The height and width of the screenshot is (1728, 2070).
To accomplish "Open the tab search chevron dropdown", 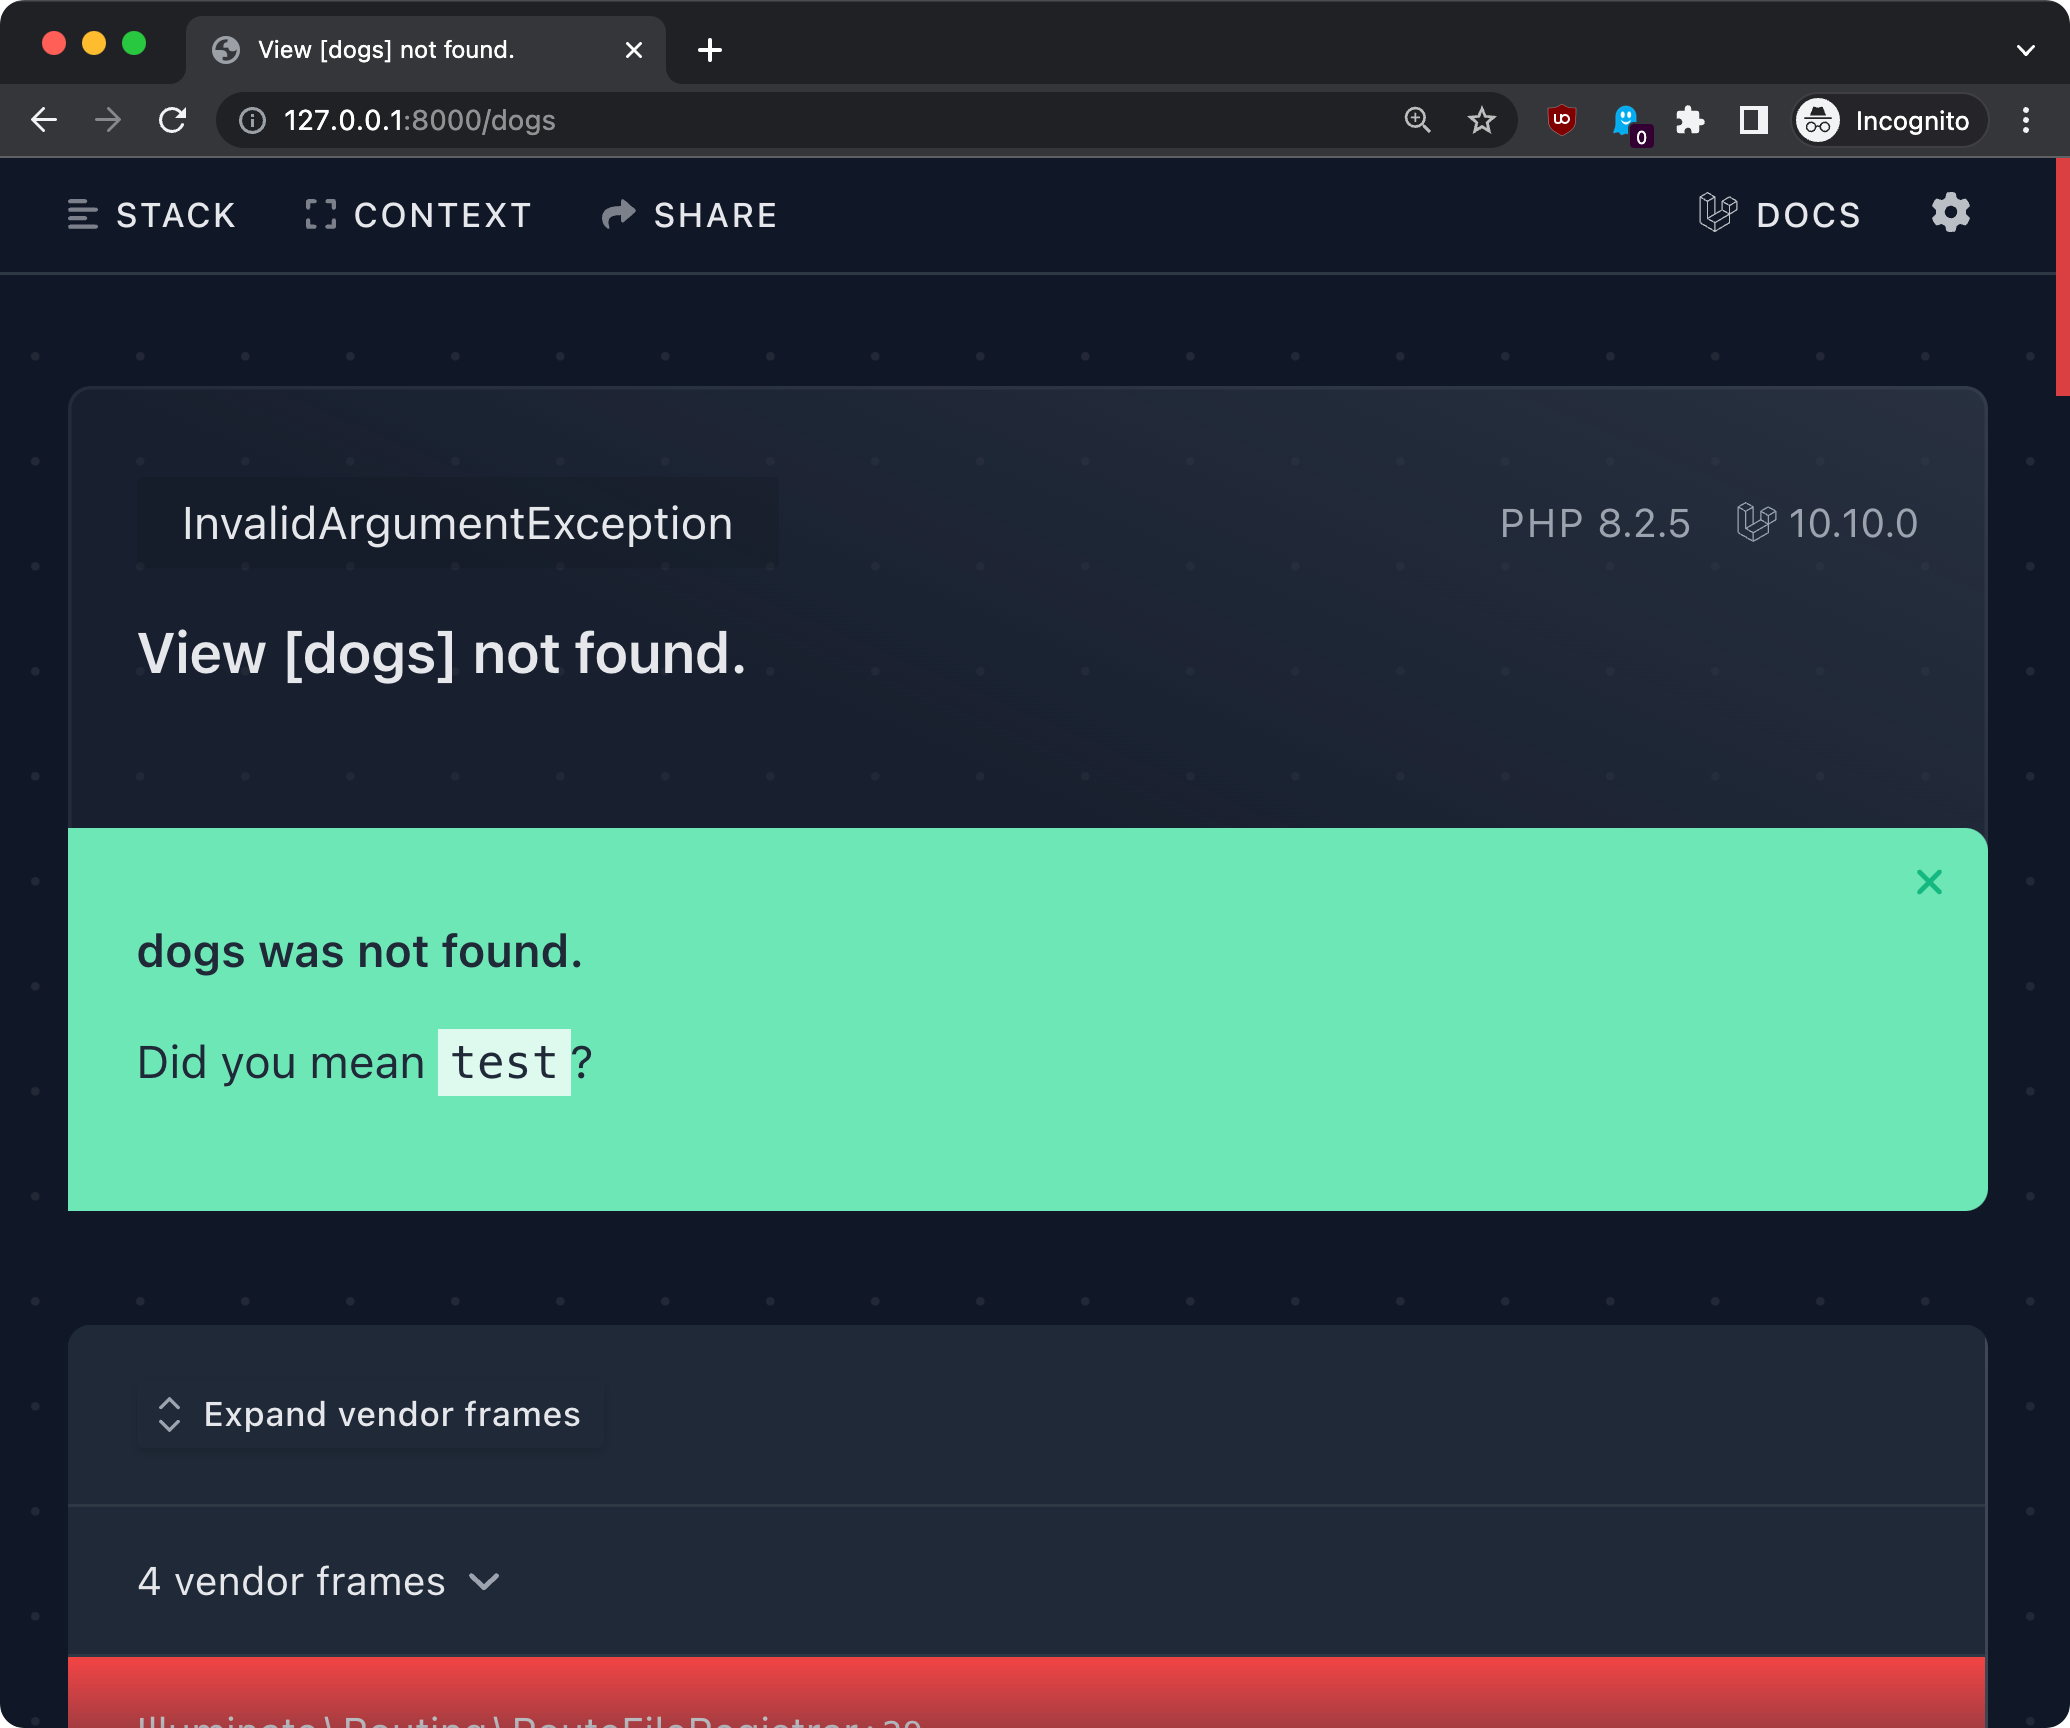I will 2025,50.
